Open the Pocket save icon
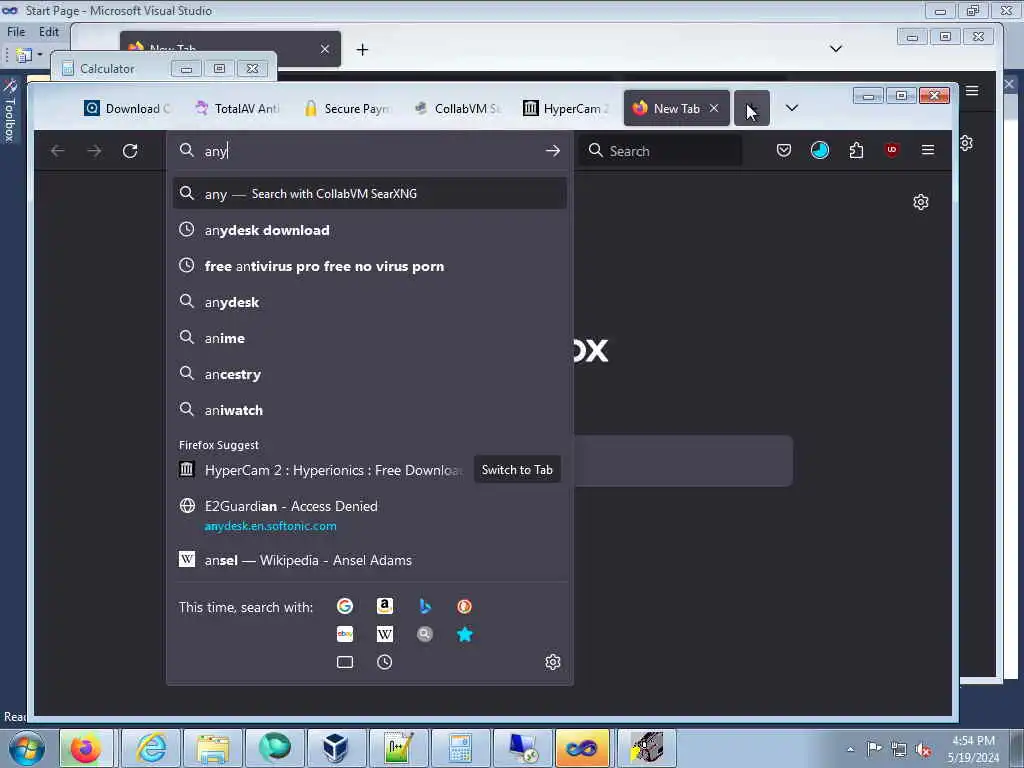This screenshot has height=768, width=1024. coord(784,151)
